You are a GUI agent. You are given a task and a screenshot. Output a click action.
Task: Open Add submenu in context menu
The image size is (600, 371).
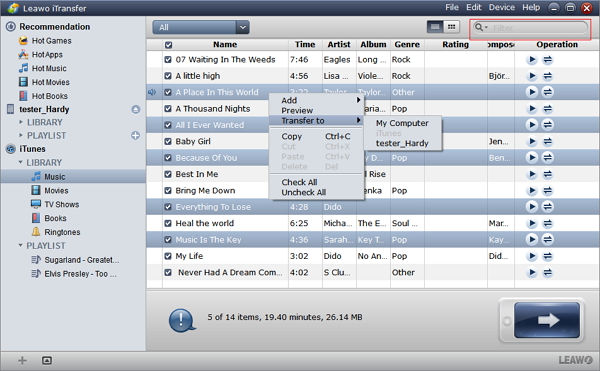pyautogui.click(x=316, y=100)
